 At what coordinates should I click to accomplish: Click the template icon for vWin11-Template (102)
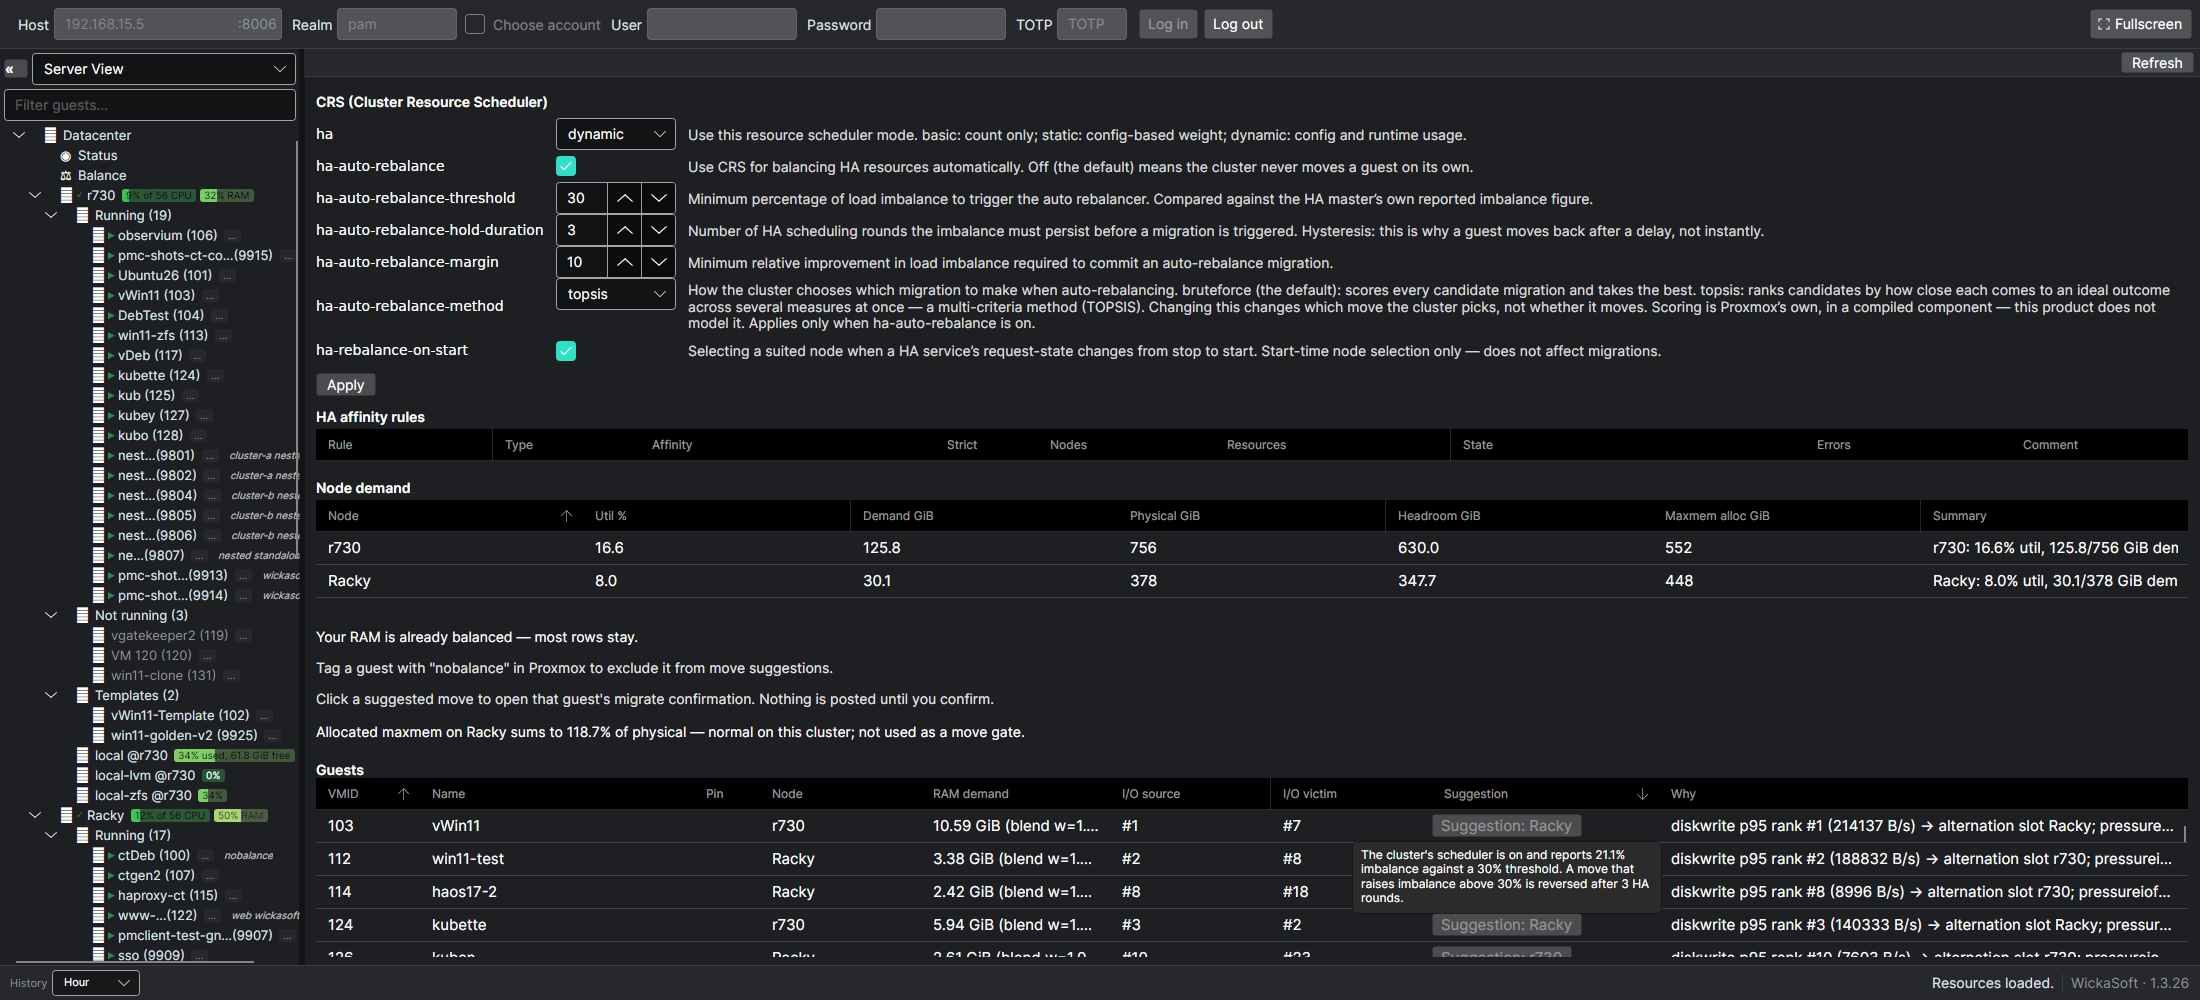(99, 715)
